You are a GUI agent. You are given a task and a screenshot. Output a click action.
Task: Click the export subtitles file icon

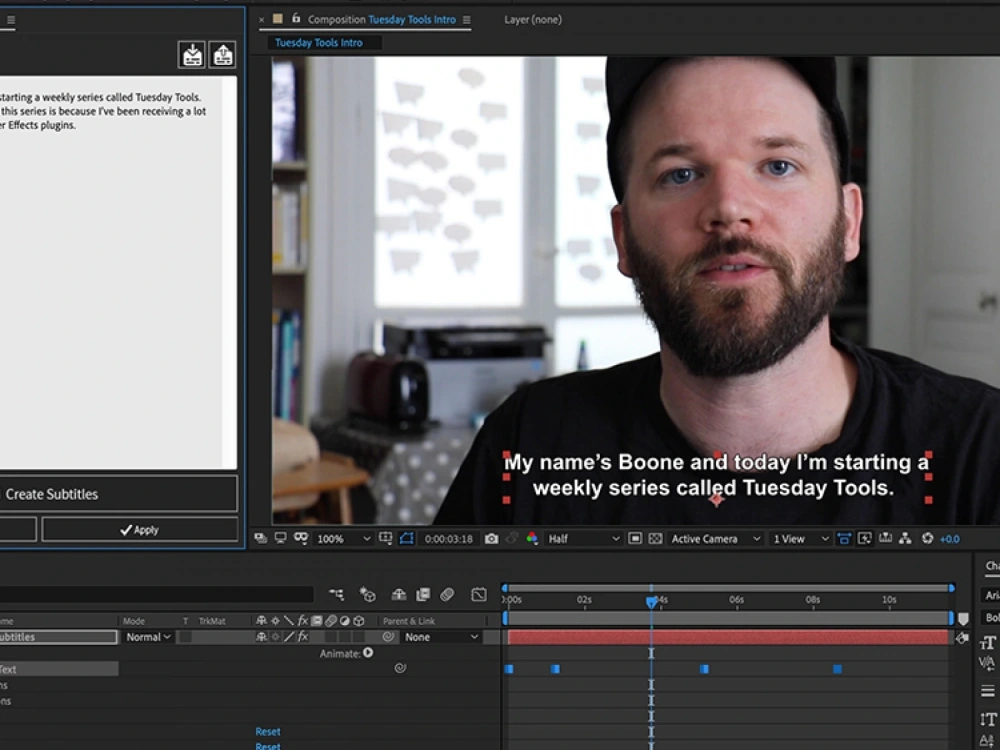tap(223, 55)
